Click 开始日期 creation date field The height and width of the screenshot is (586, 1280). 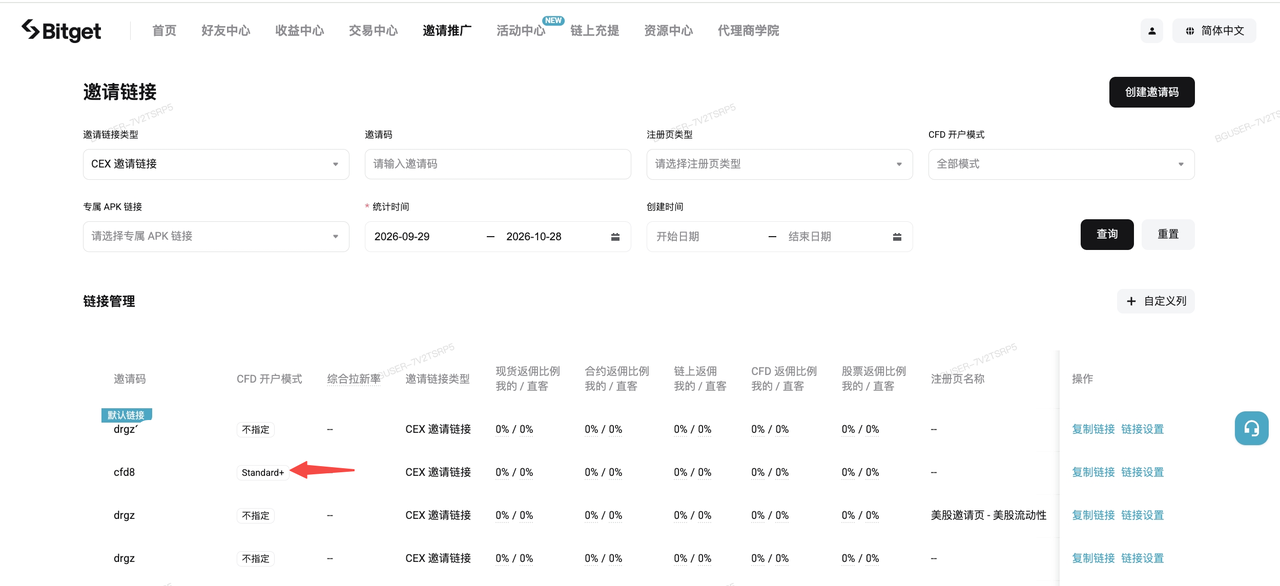click(x=678, y=237)
